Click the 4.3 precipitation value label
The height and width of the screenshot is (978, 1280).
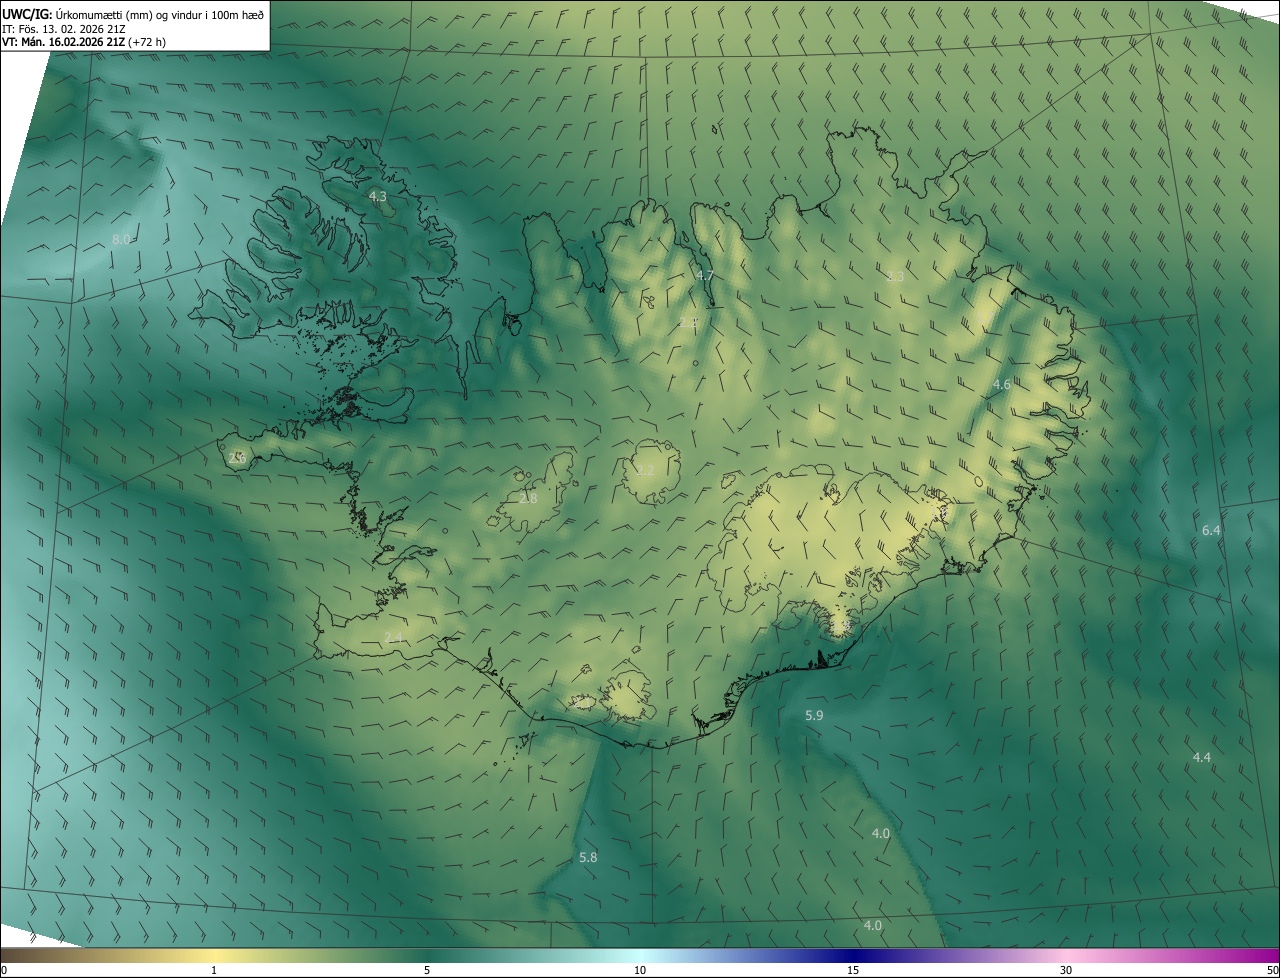pos(377,197)
